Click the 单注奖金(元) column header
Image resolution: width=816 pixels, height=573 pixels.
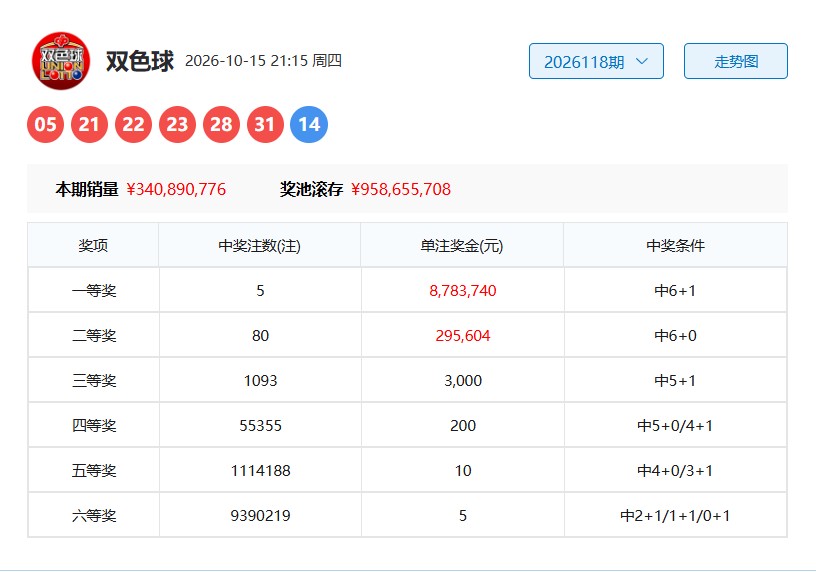pos(462,246)
